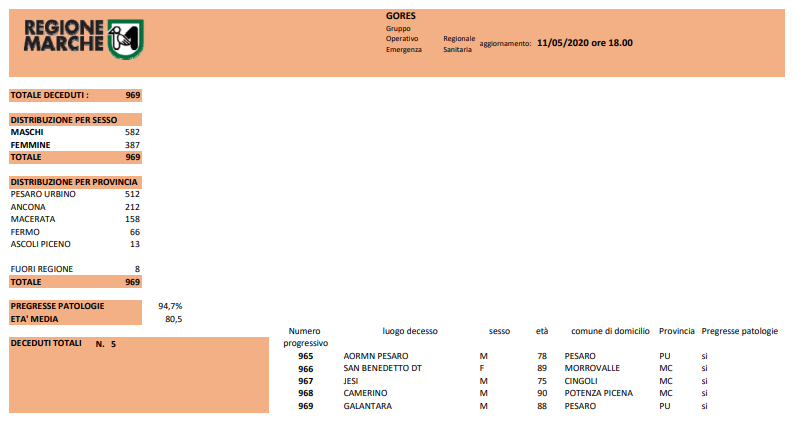Click the age 75 in row 967
This screenshot has width=795, height=438.
coord(542,381)
